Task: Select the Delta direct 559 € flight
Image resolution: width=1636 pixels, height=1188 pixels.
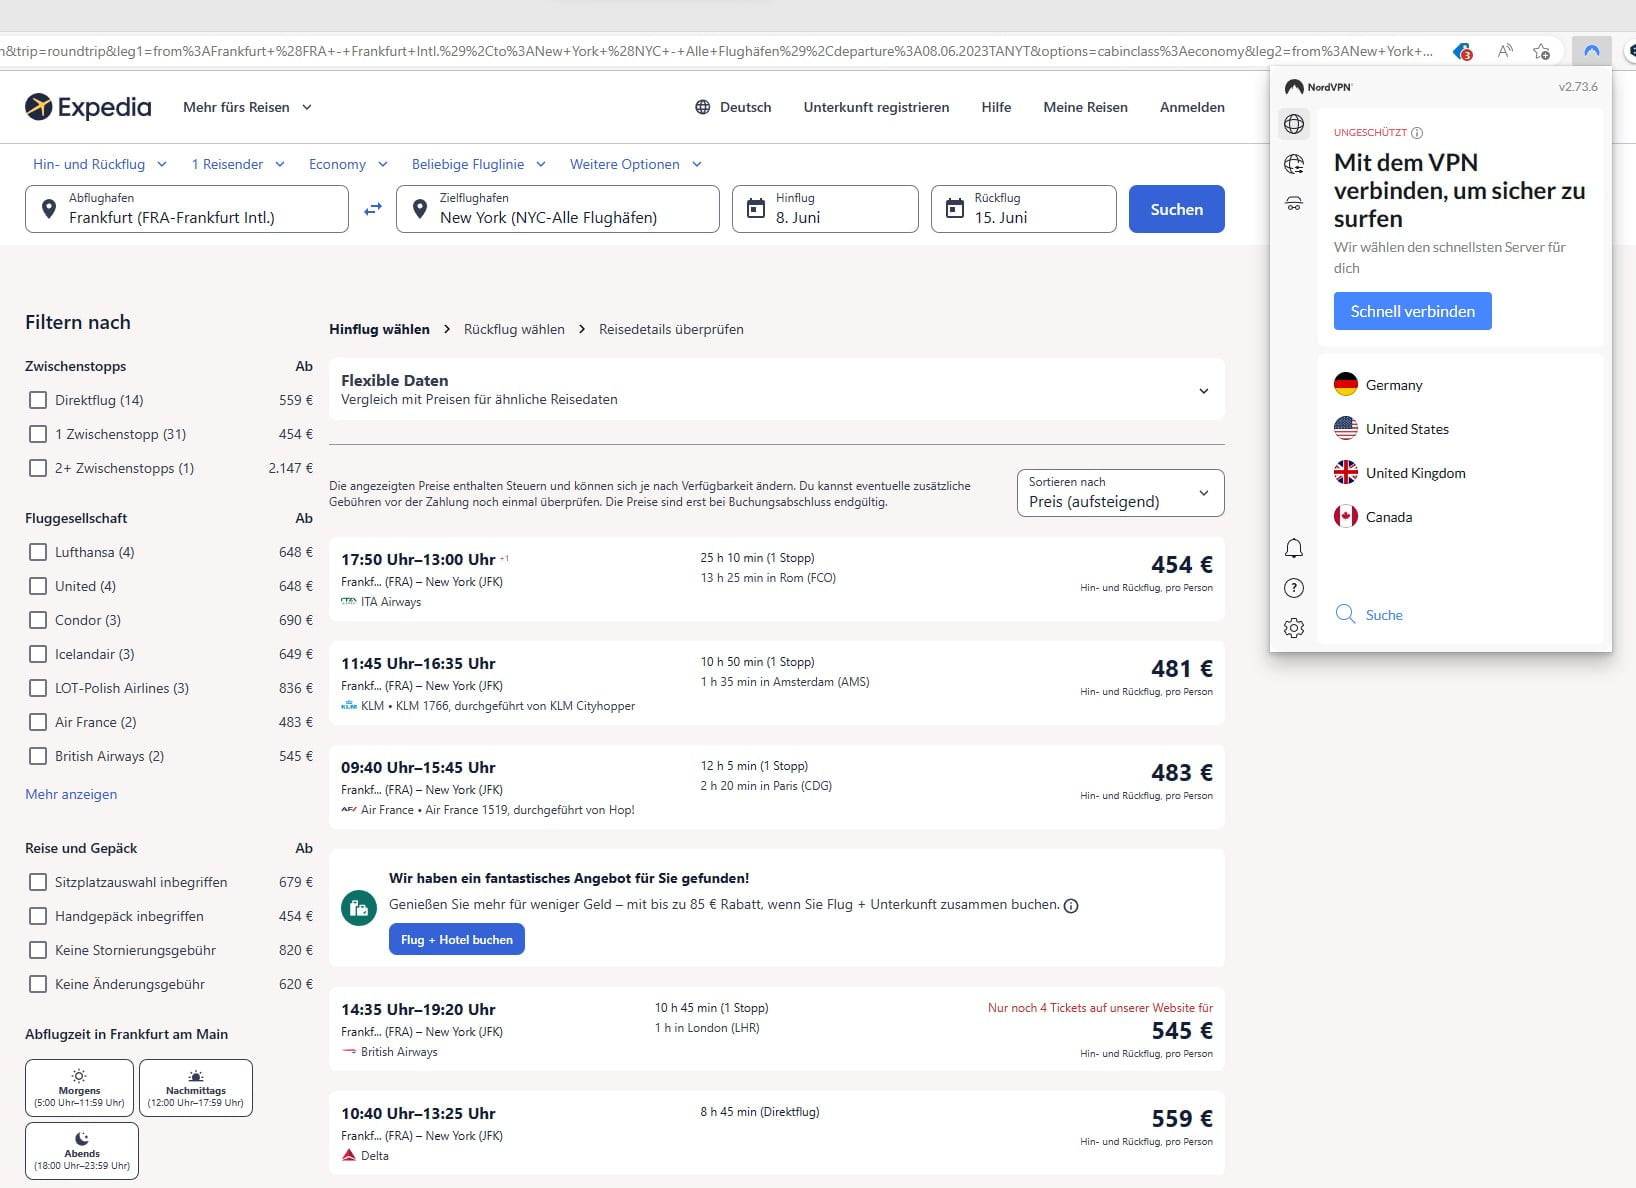Action: 777,1133
